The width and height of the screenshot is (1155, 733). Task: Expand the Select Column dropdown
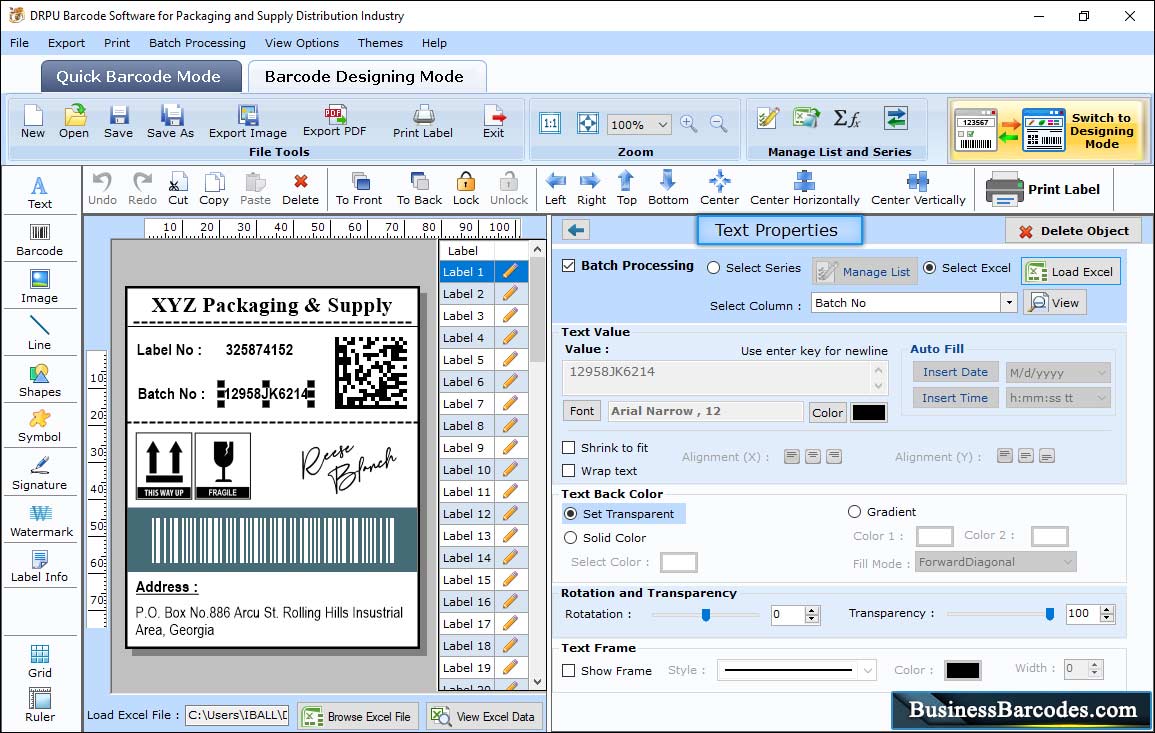click(x=1008, y=303)
